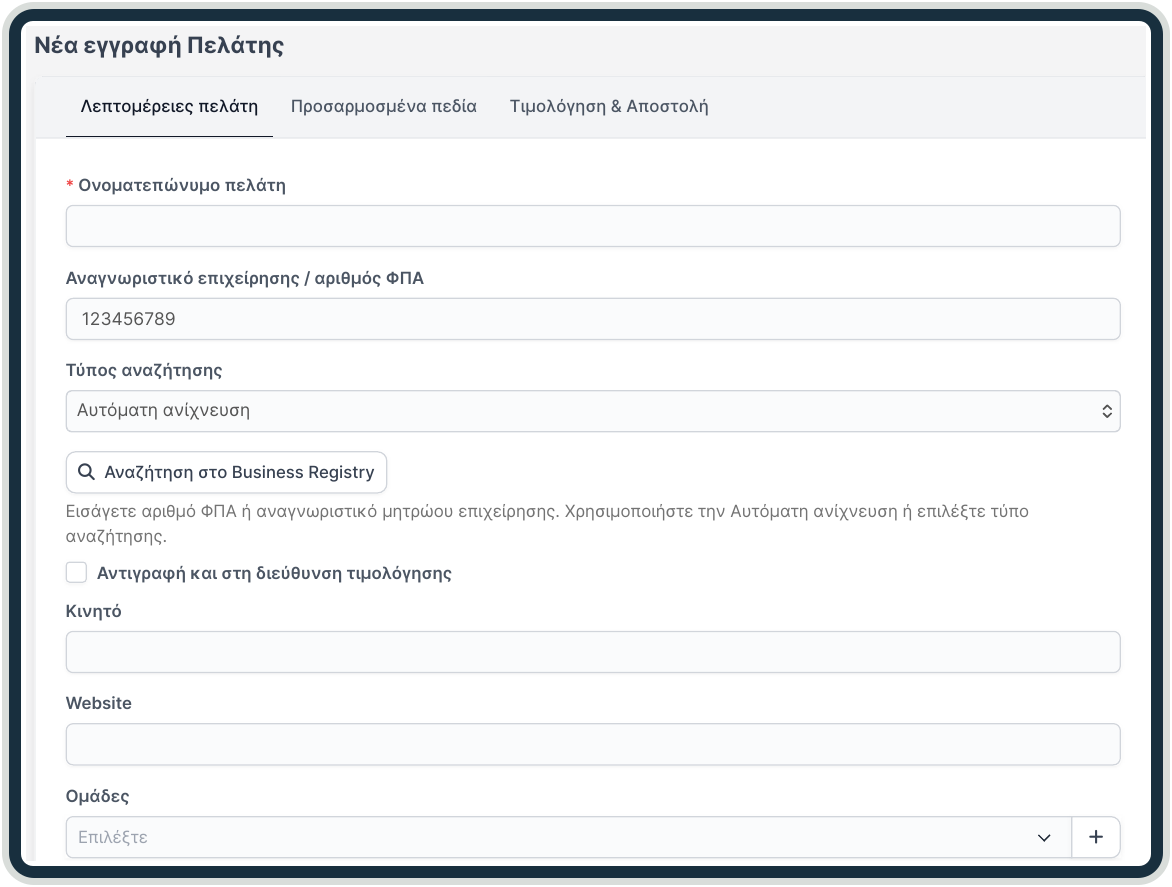Viewport: 1172px width, 887px height.
Task: Tick the copy to billing address checkbox
Action: tap(76, 572)
